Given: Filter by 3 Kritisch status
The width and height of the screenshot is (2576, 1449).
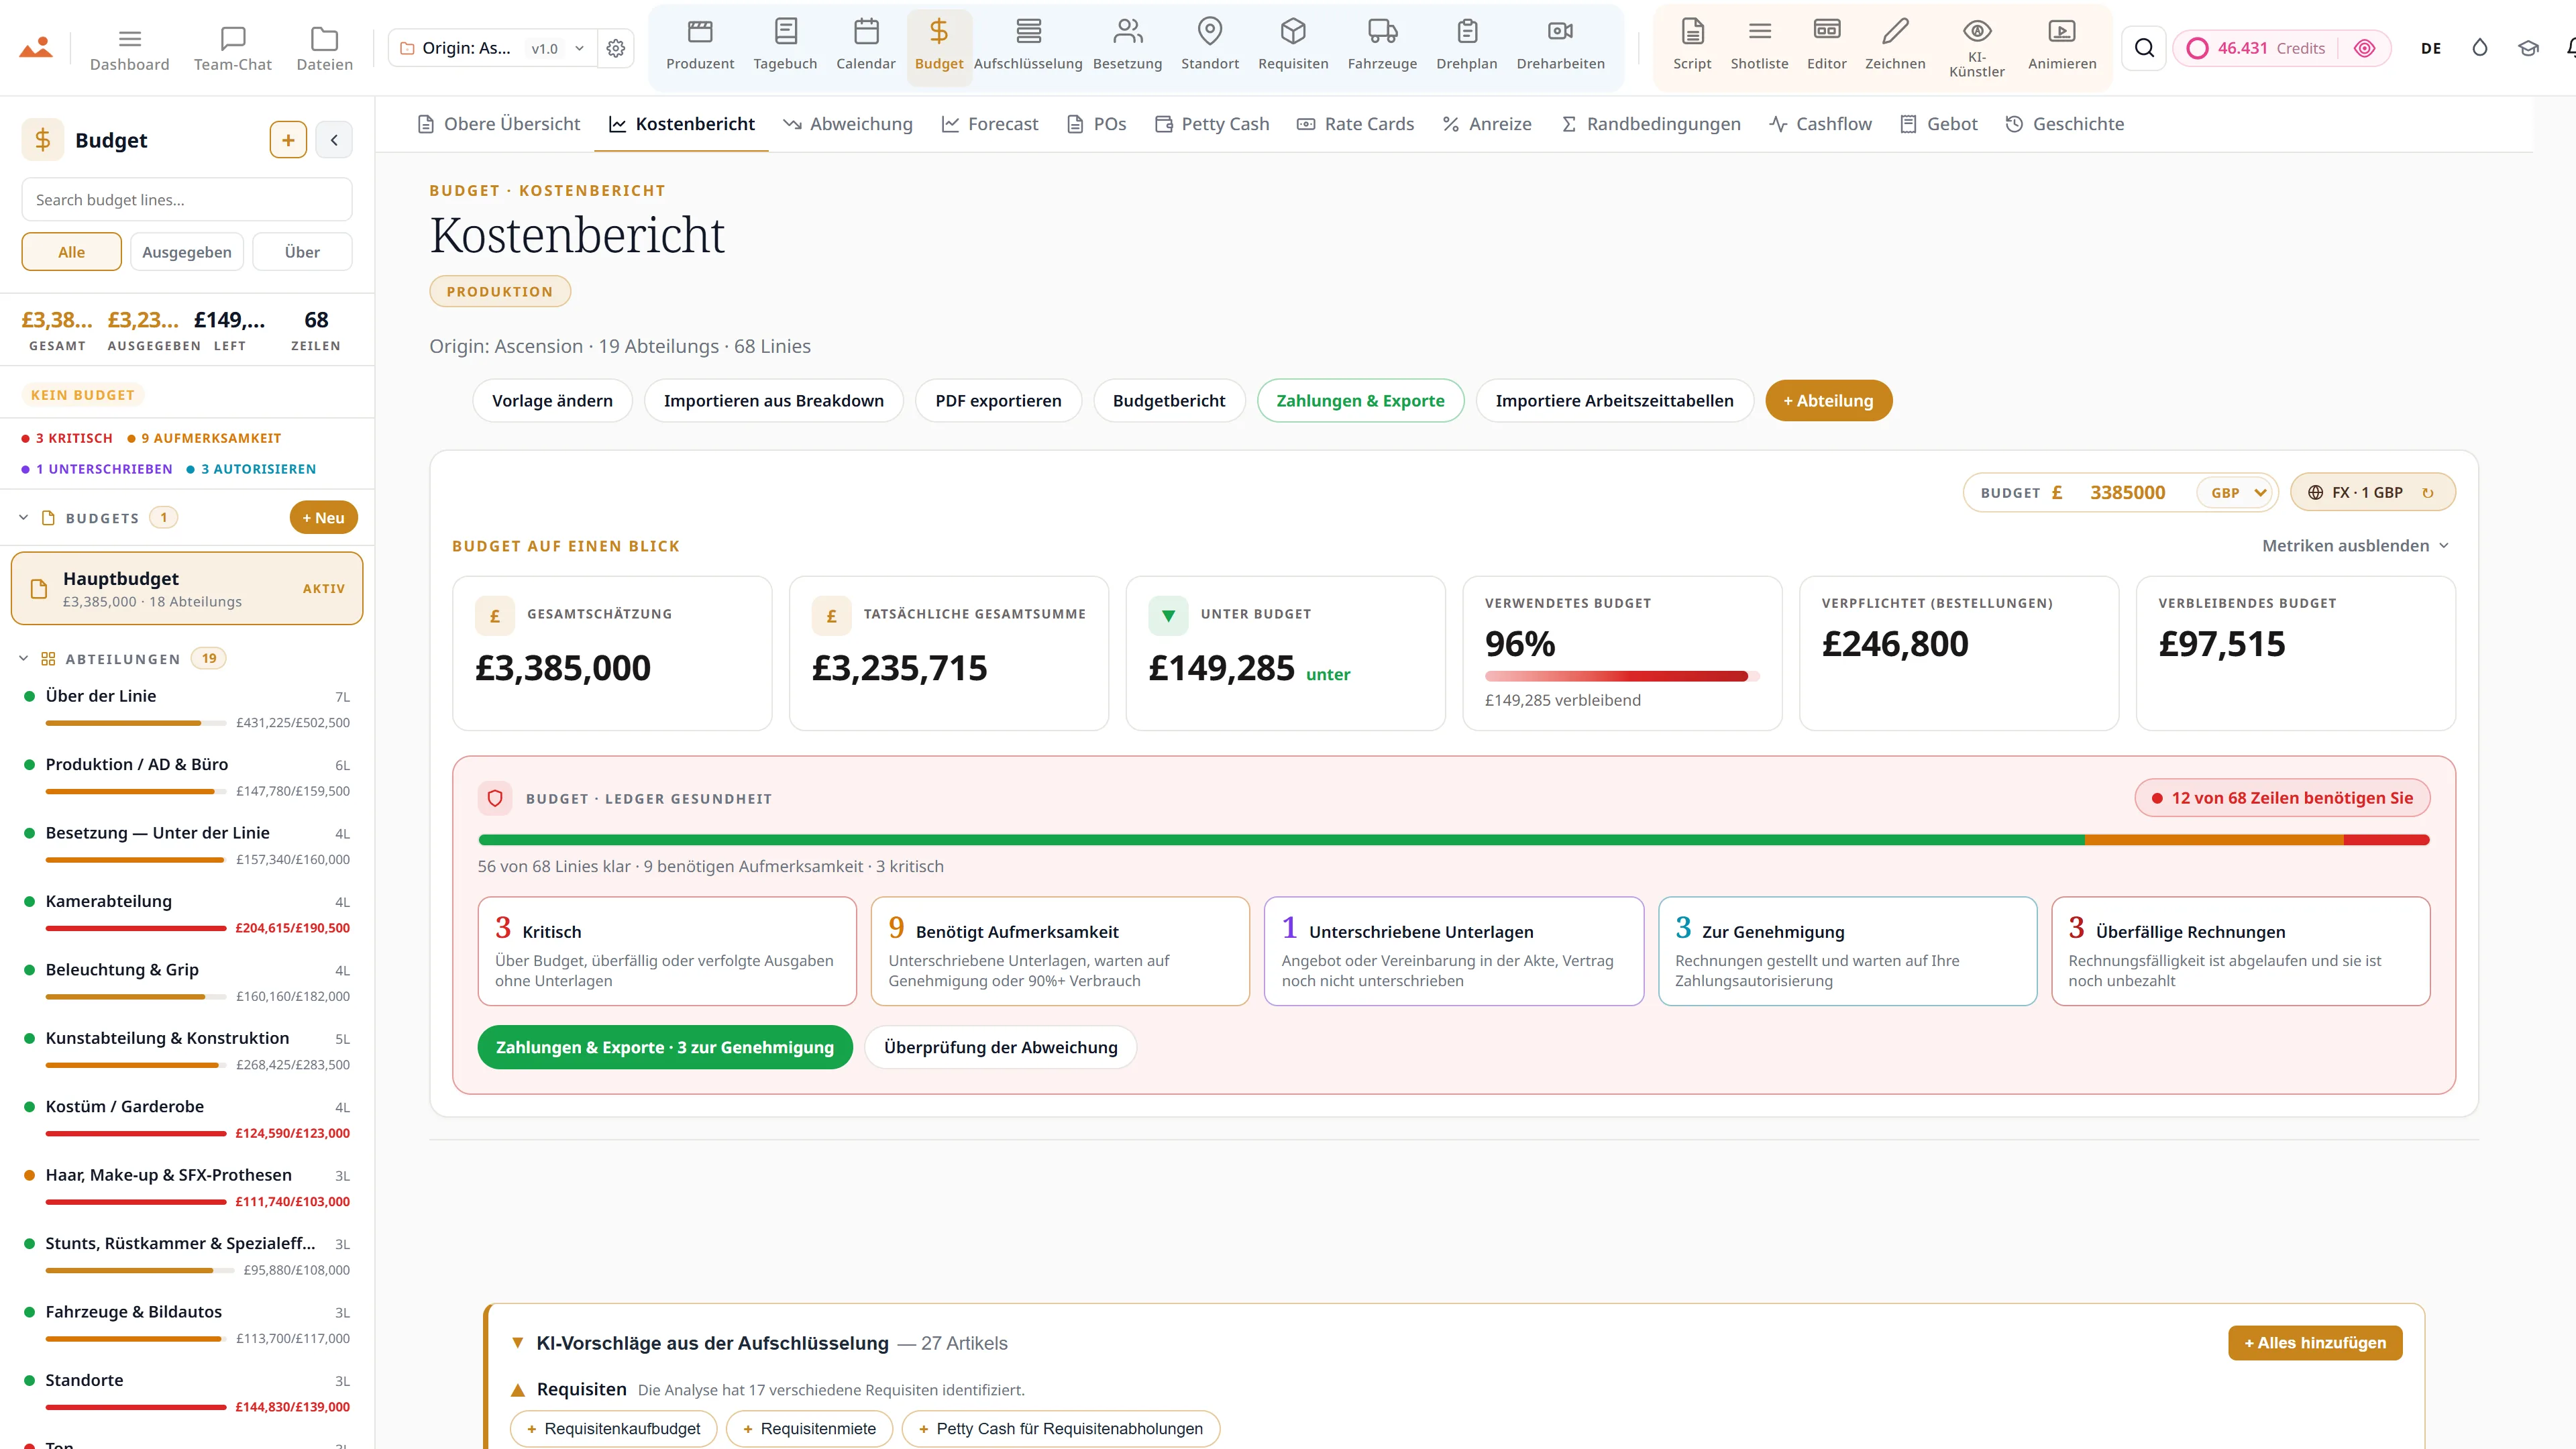Looking at the screenshot, I should (67, 438).
